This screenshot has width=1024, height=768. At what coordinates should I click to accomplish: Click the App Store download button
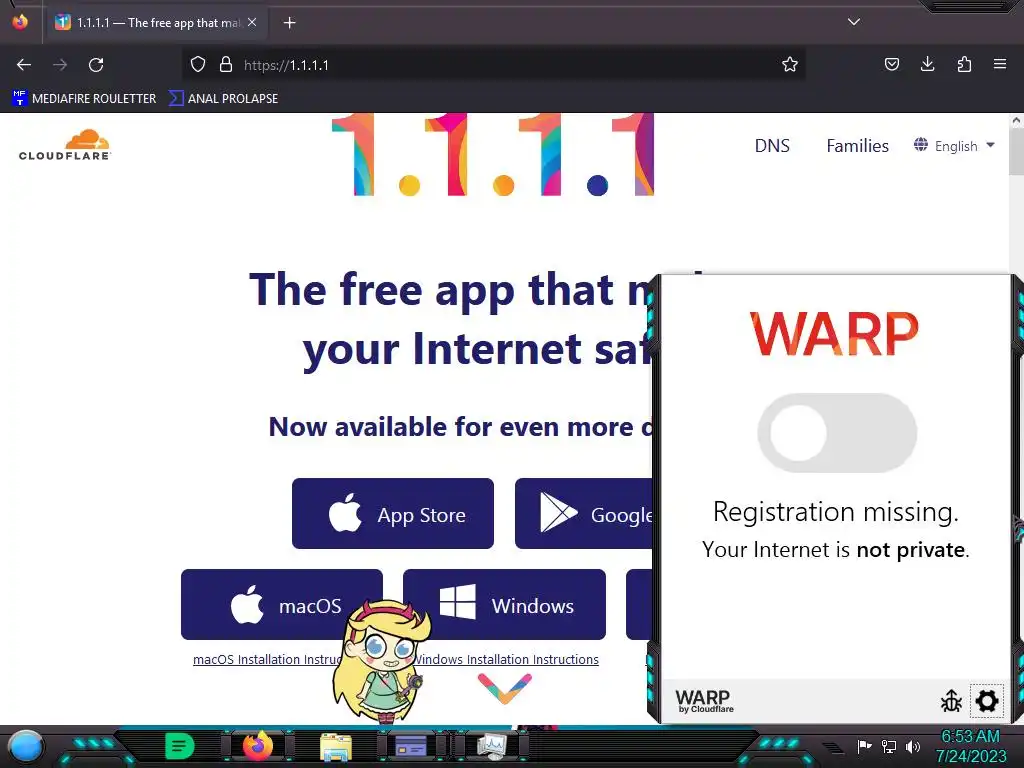(x=392, y=513)
